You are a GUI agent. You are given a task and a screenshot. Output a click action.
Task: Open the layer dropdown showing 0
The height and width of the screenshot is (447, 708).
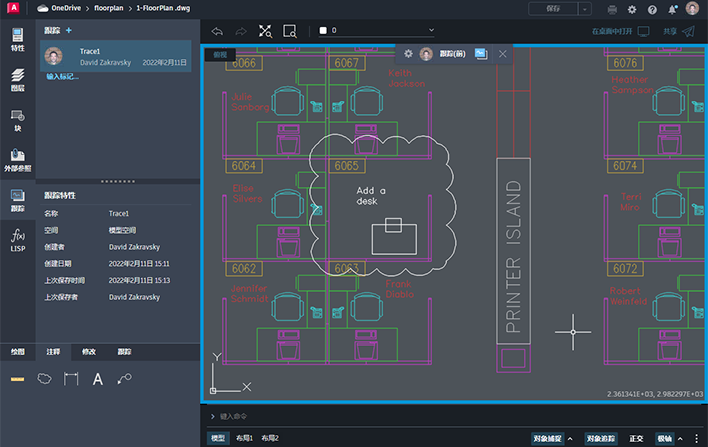tap(377, 30)
